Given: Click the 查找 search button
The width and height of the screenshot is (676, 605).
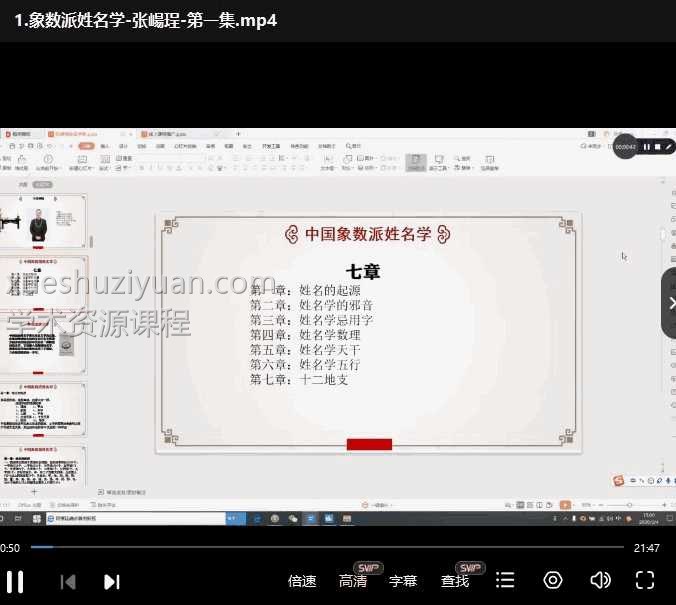Looking at the screenshot, I should tap(455, 581).
